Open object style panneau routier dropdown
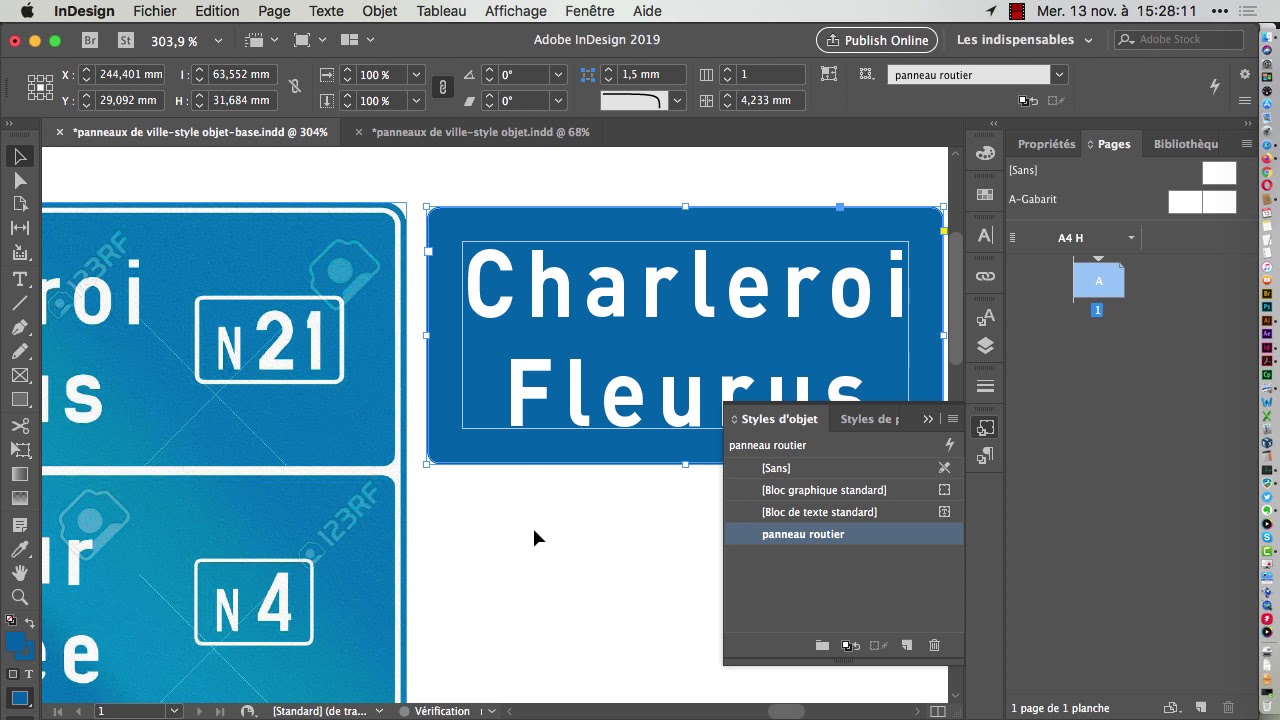Image resolution: width=1280 pixels, height=720 pixels. [x=1059, y=75]
